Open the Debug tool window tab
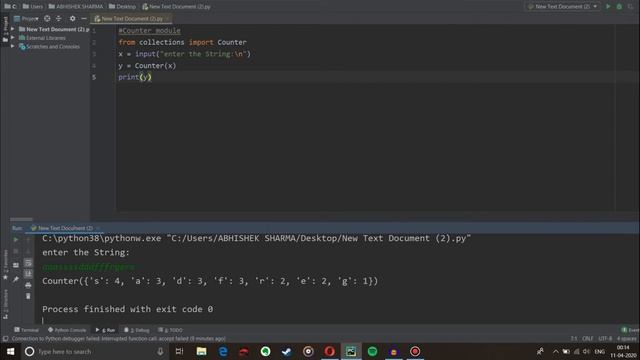 click(x=137, y=330)
